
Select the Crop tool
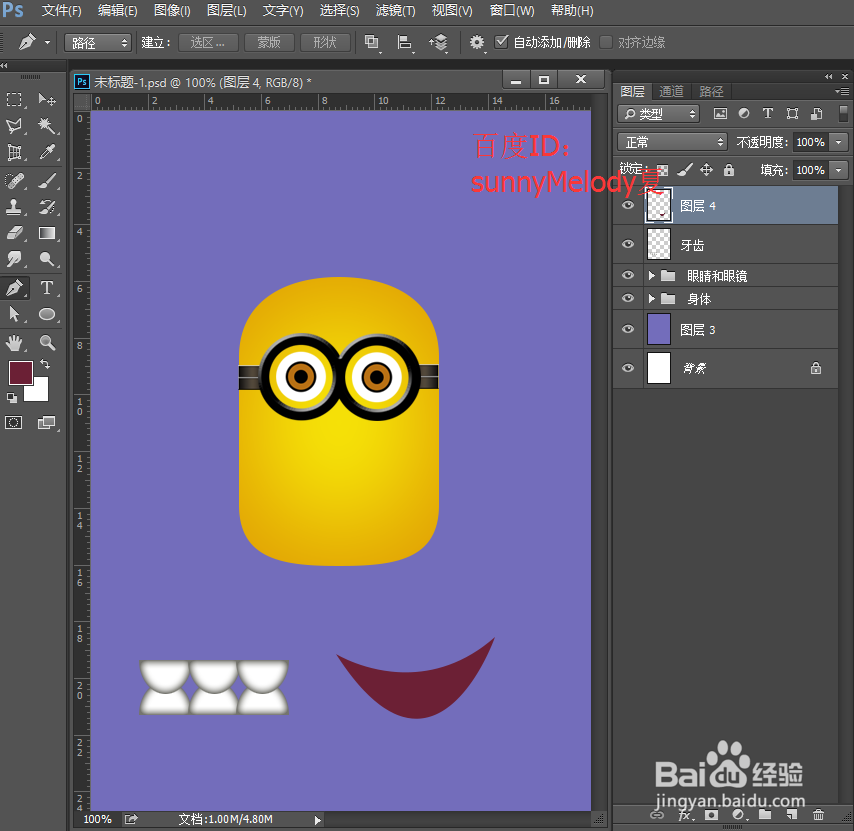click(14, 152)
